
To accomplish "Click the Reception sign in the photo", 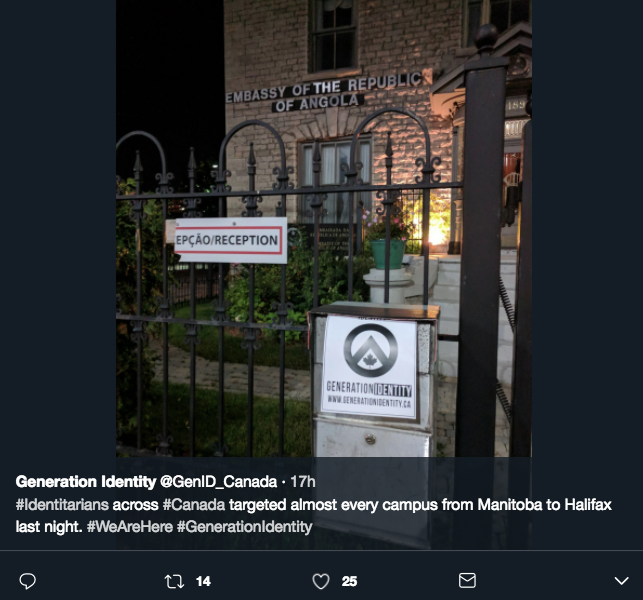I will pyautogui.click(x=230, y=240).
